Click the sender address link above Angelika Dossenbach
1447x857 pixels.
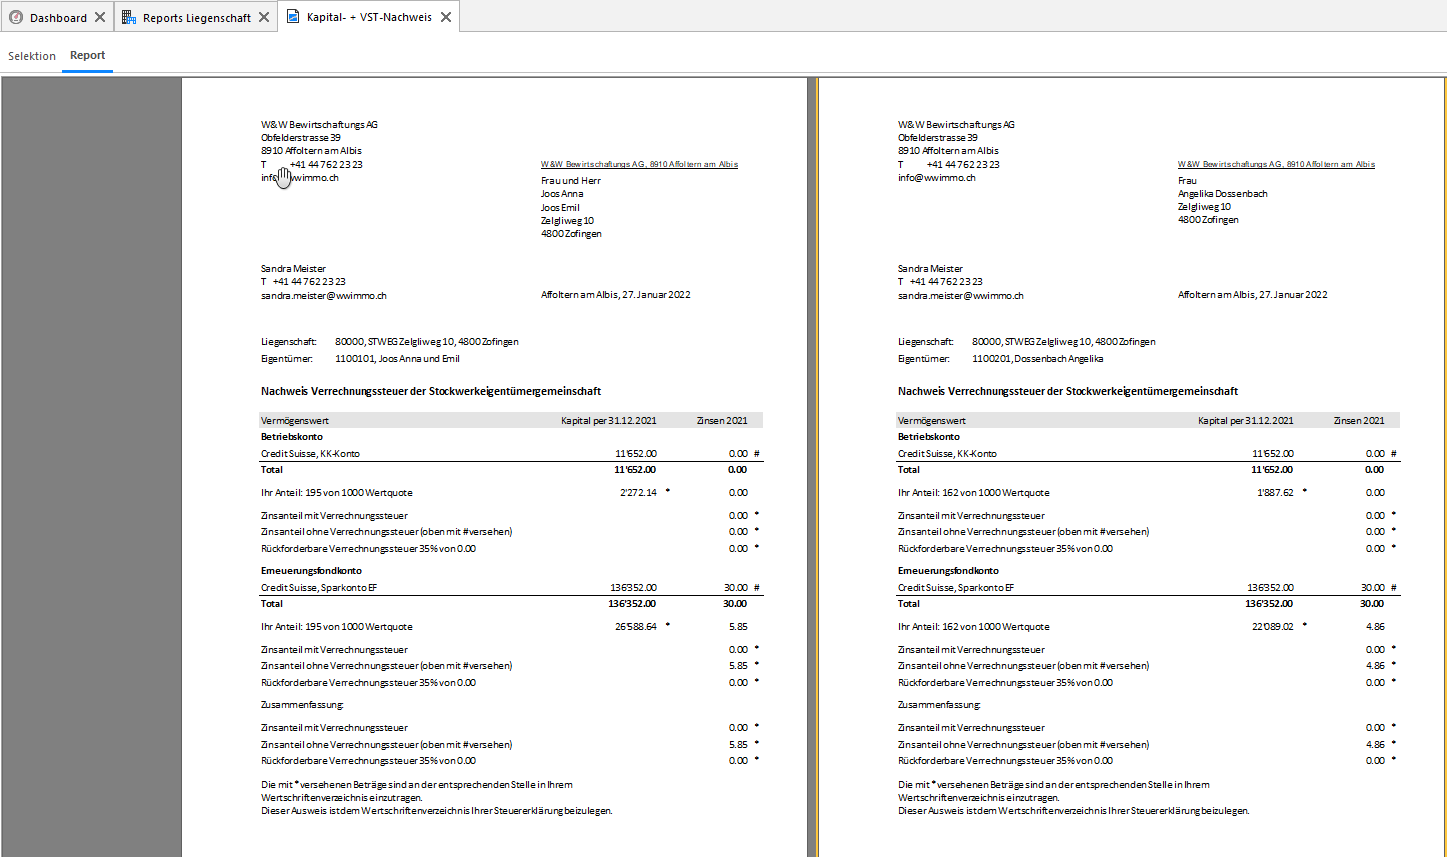(1276, 164)
